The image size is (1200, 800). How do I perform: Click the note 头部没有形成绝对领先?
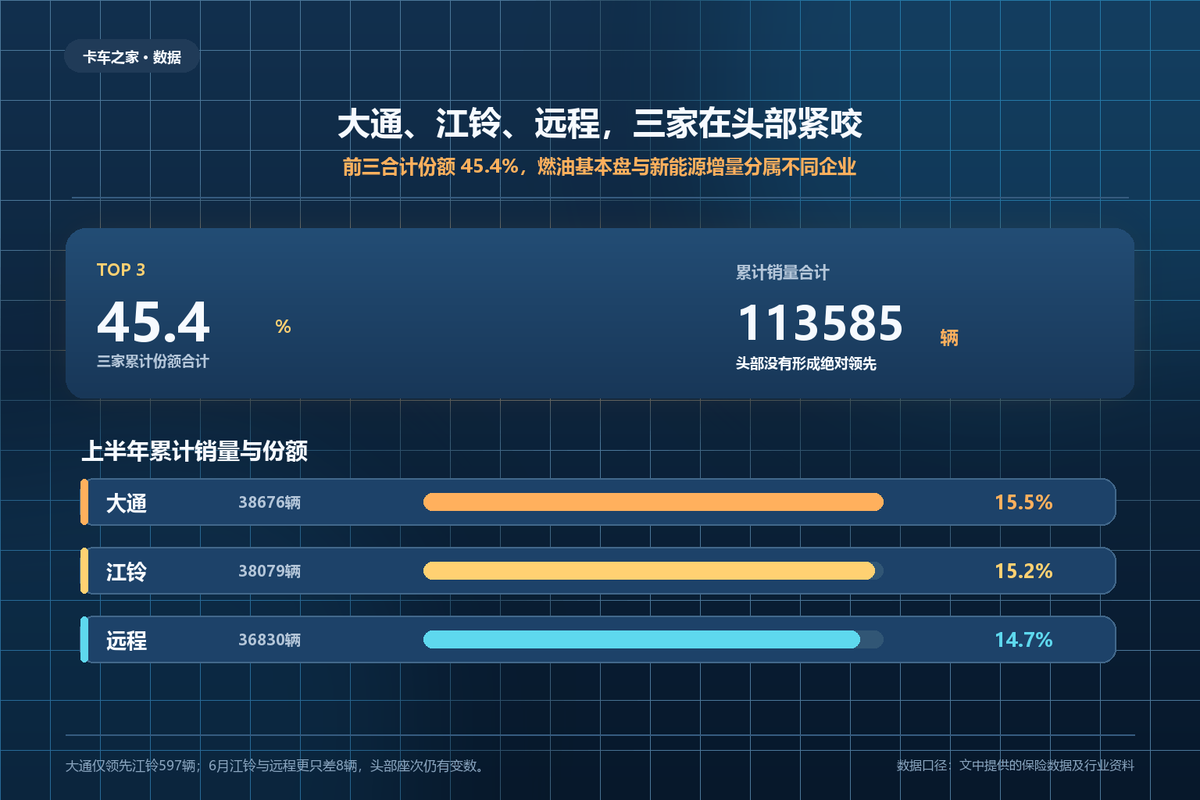pyautogui.click(x=806, y=364)
